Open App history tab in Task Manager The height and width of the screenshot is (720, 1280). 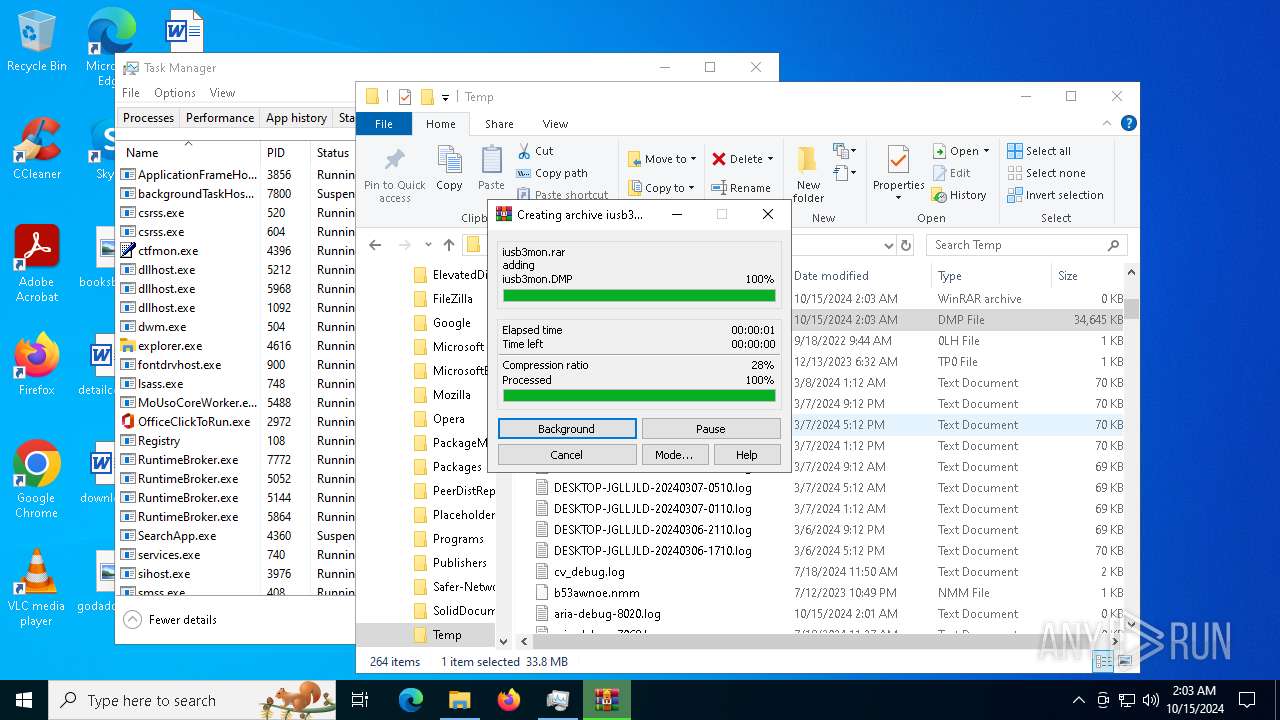click(296, 117)
